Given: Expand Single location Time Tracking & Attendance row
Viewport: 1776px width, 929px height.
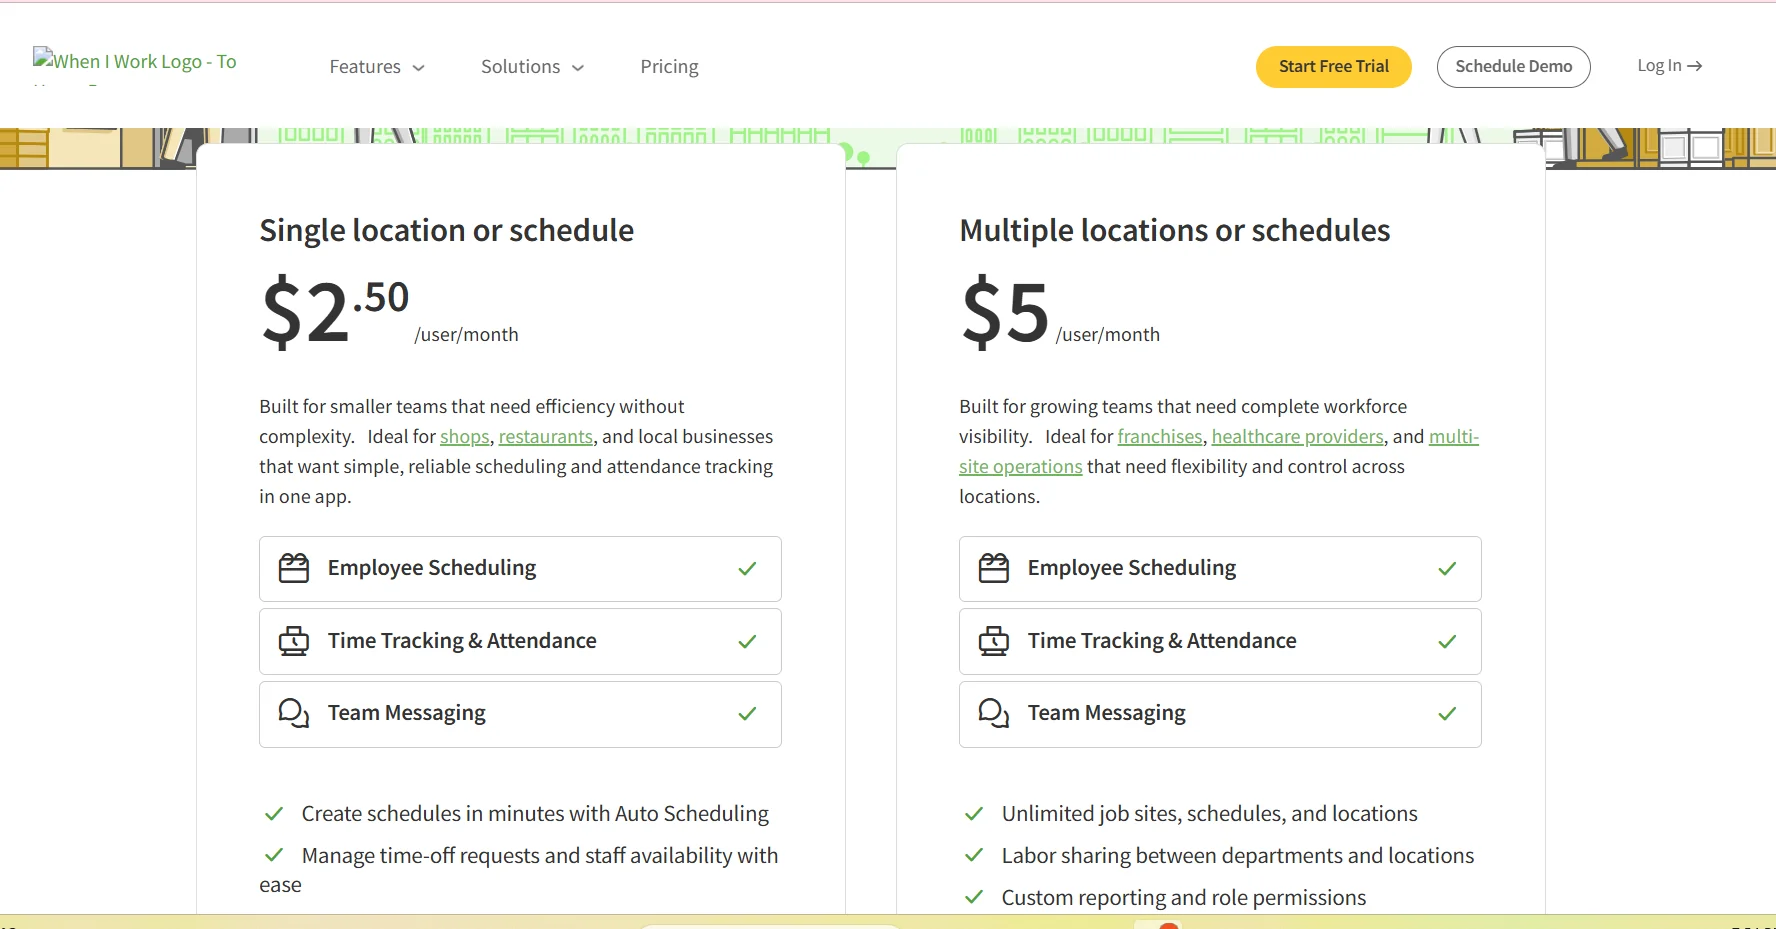Looking at the screenshot, I should tap(520, 641).
